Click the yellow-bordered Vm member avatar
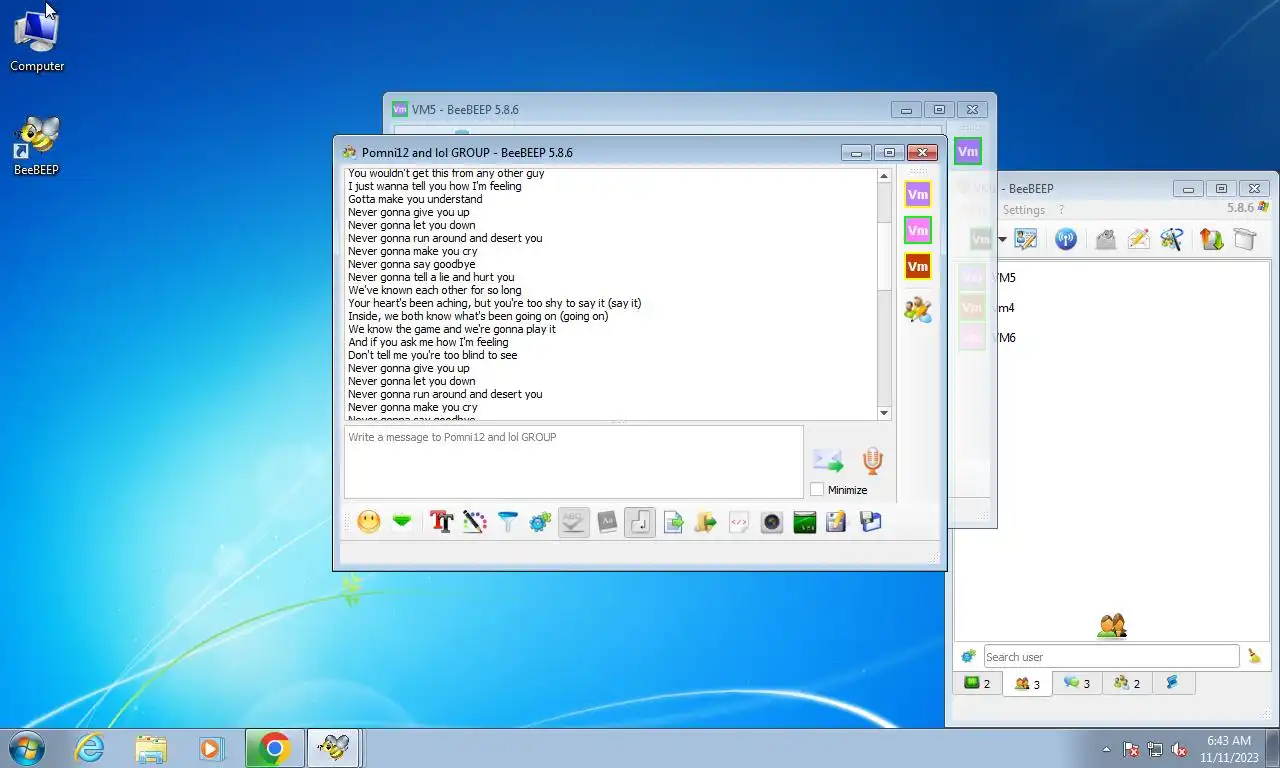Screen dimensions: 1280x768 click(x=917, y=194)
